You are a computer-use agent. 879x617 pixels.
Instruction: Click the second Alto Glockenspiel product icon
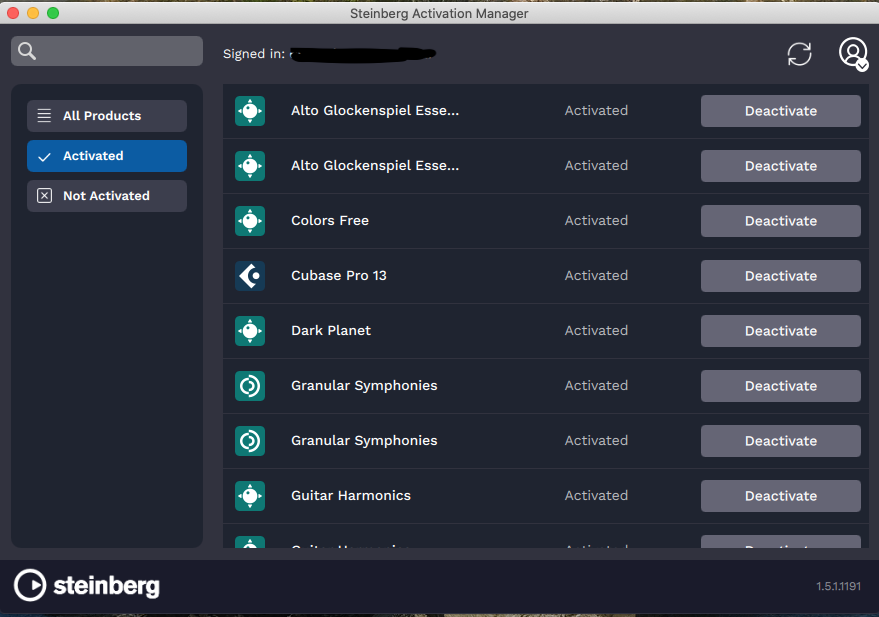[250, 166]
